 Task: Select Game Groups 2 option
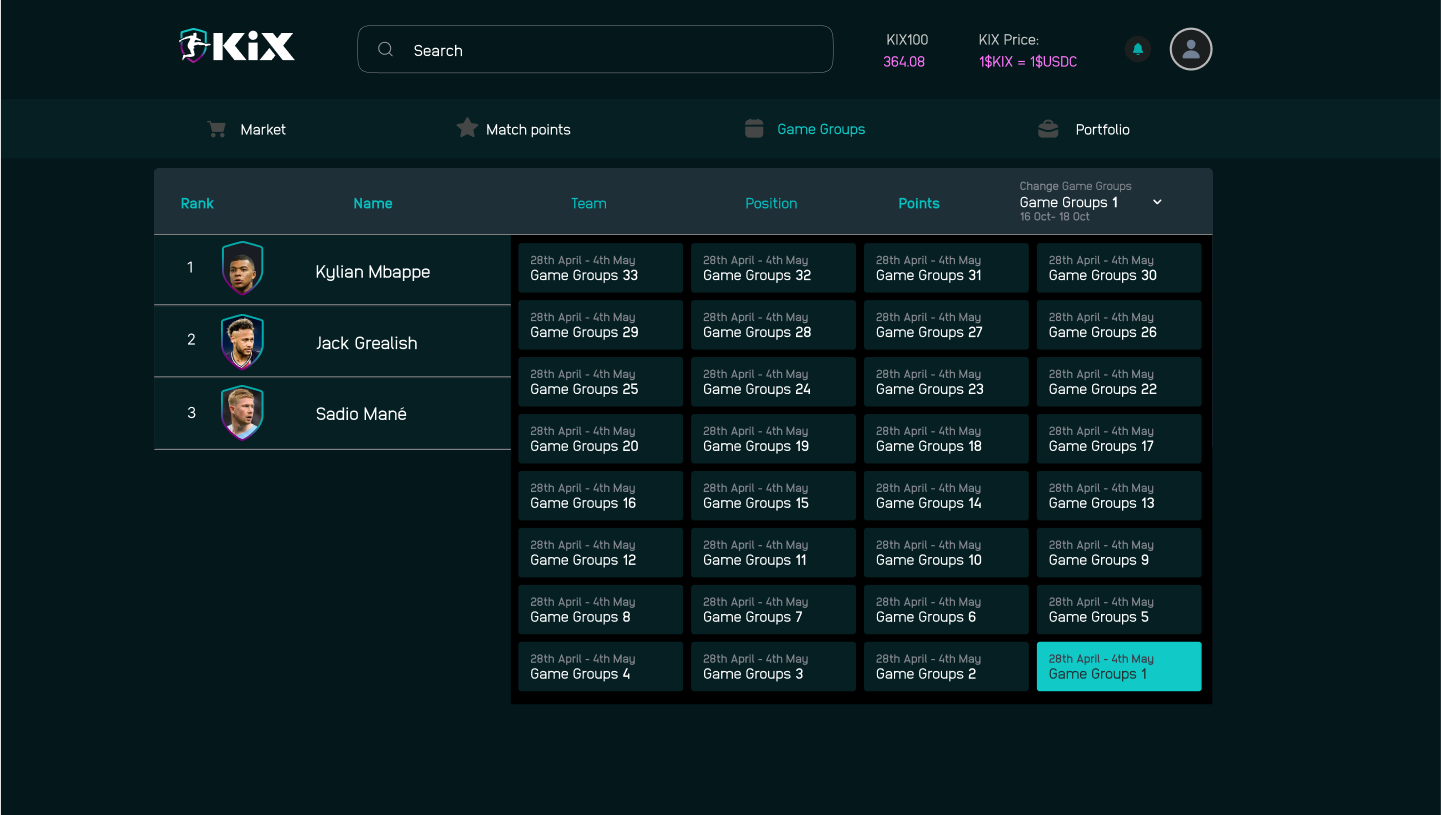pyautogui.click(x=946, y=667)
